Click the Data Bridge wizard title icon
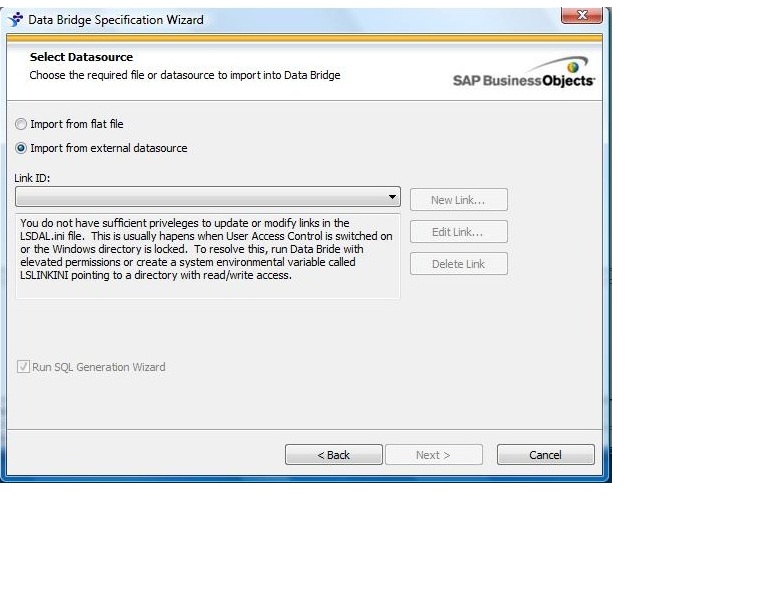This screenshot has height=614, width=768. pyautogui.click(x=16, y=20)
